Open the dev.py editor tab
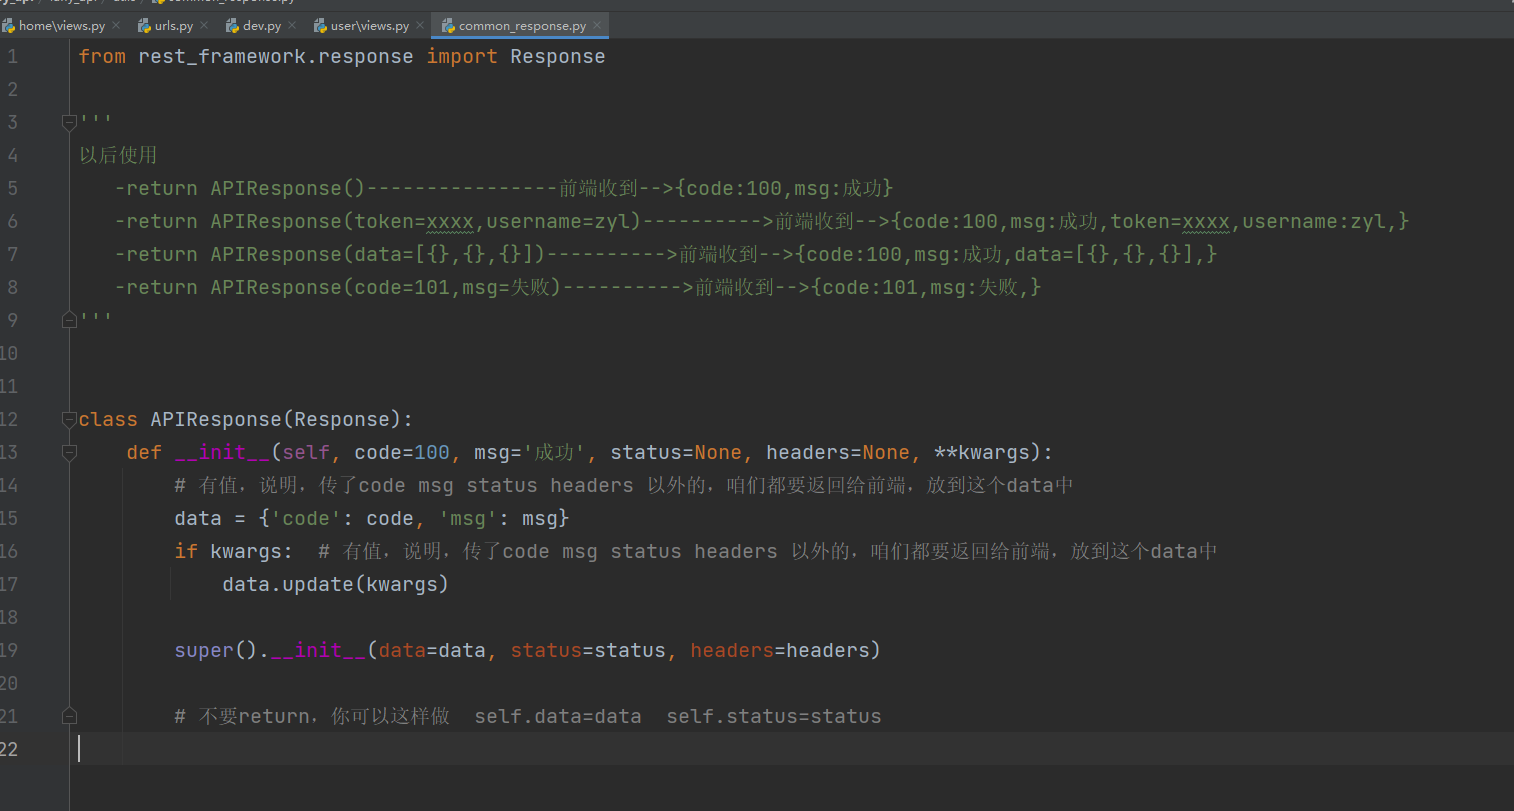Image resolution: width=1514 pixels, height=811 pixels. click(x=262, y=26)
